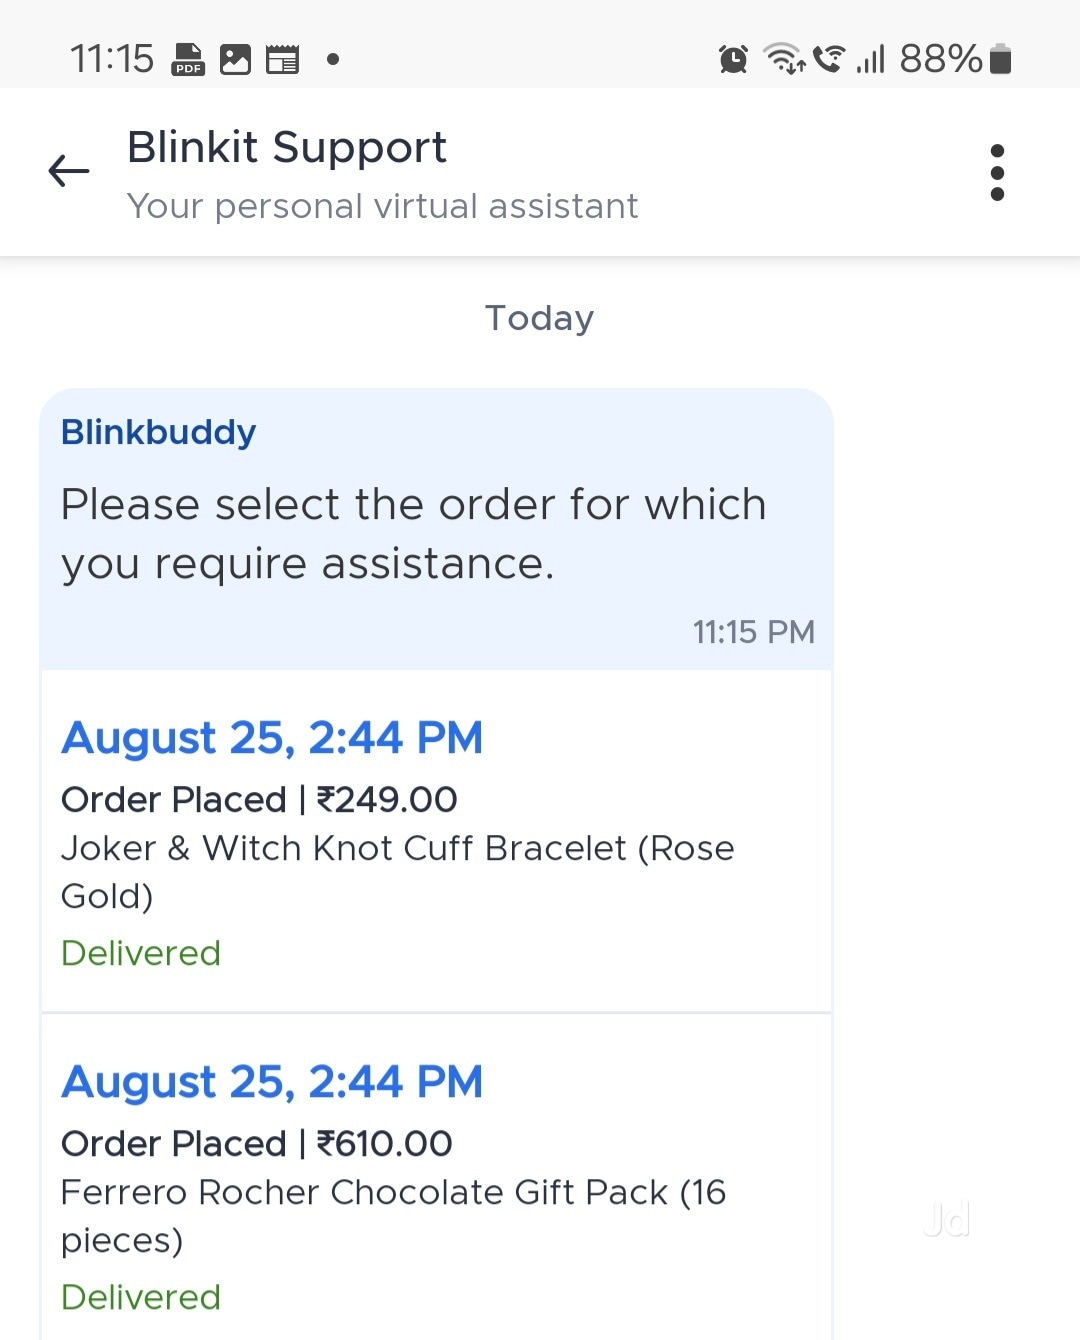Screen dimensions: 1080x1340
Task: Tap the battery icon in status bar
Action: [1000, 60]
